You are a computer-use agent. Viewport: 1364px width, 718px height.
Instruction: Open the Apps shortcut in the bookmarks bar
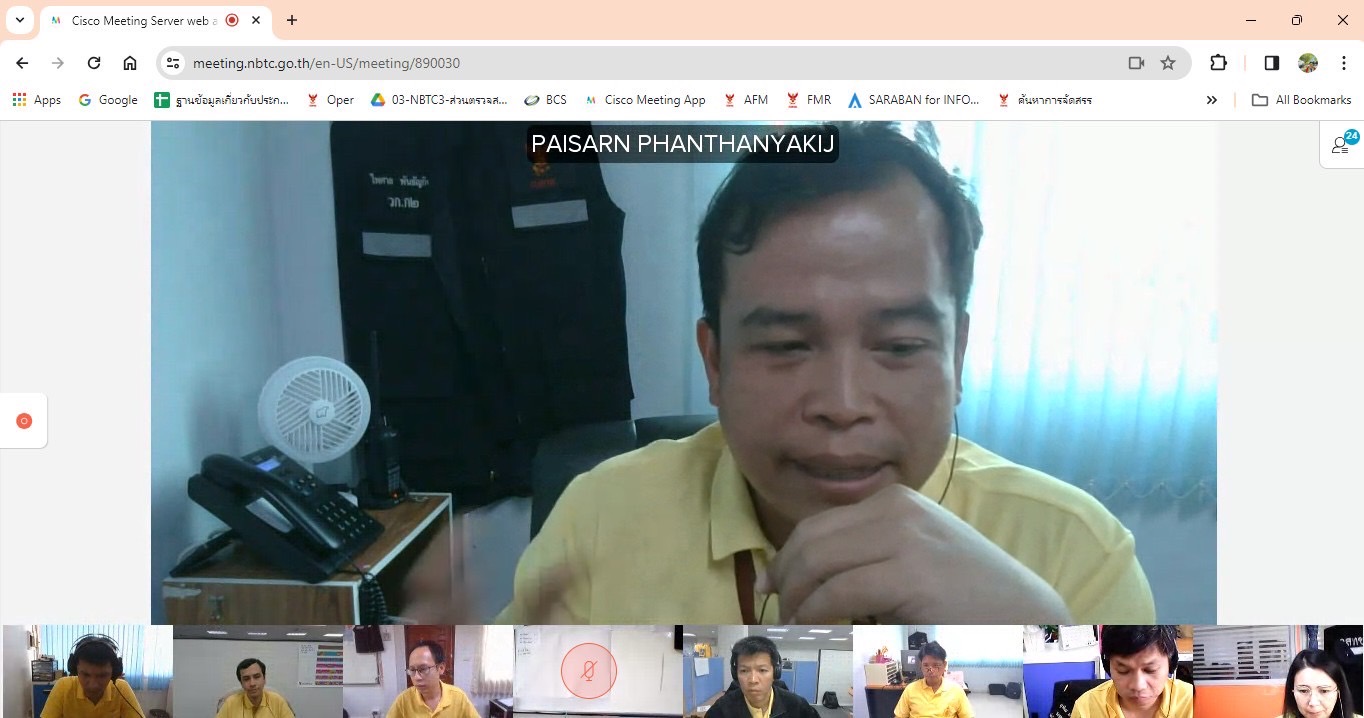(x=37, y=100)
